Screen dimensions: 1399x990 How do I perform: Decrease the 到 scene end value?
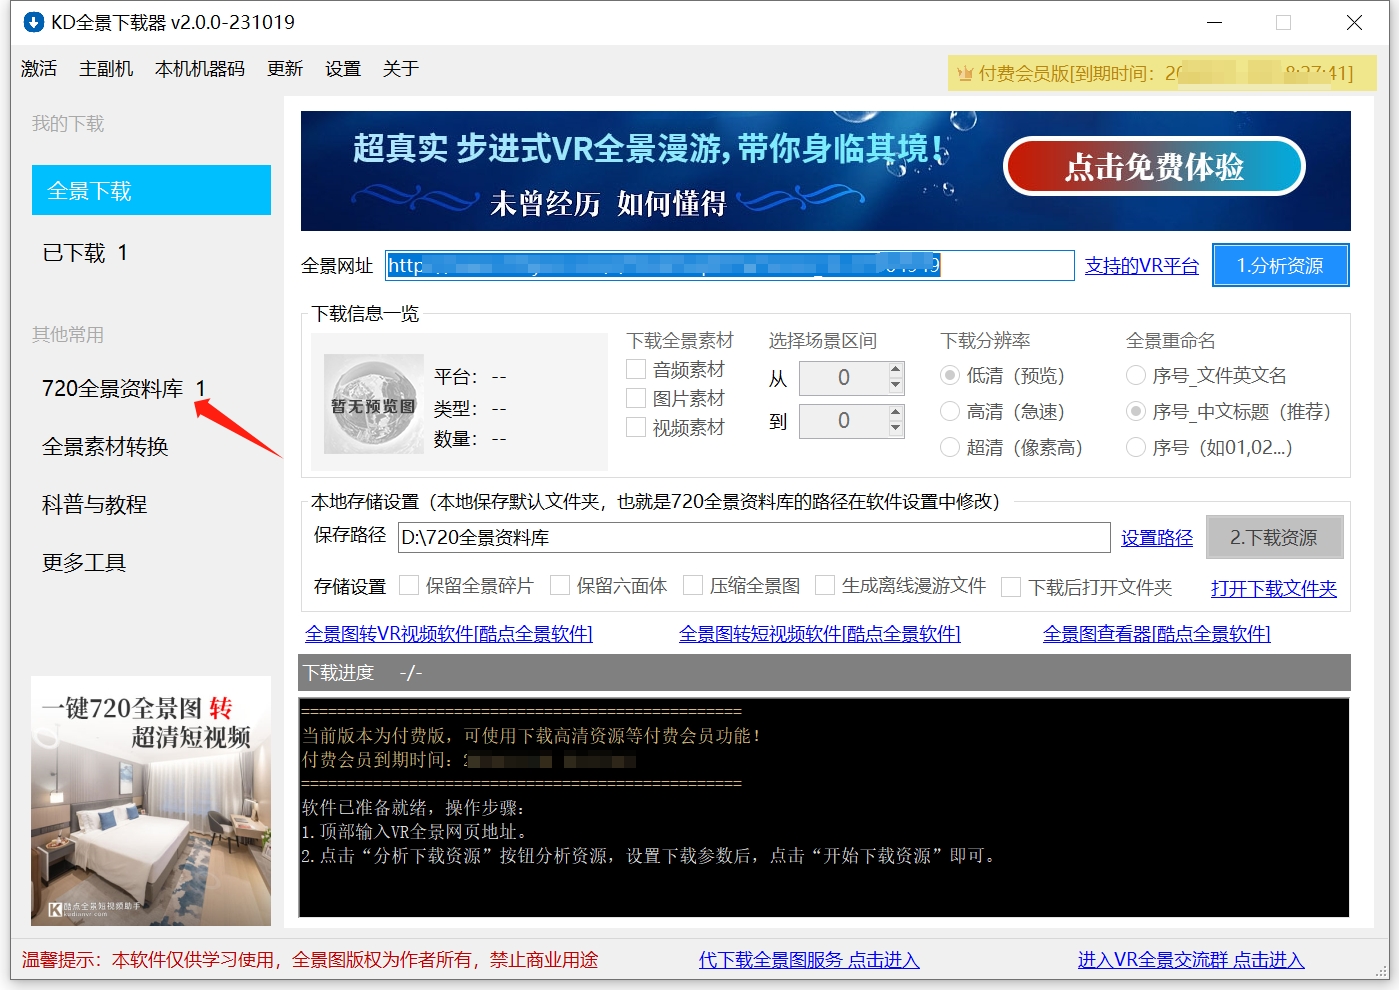click(x=895, y=428)
